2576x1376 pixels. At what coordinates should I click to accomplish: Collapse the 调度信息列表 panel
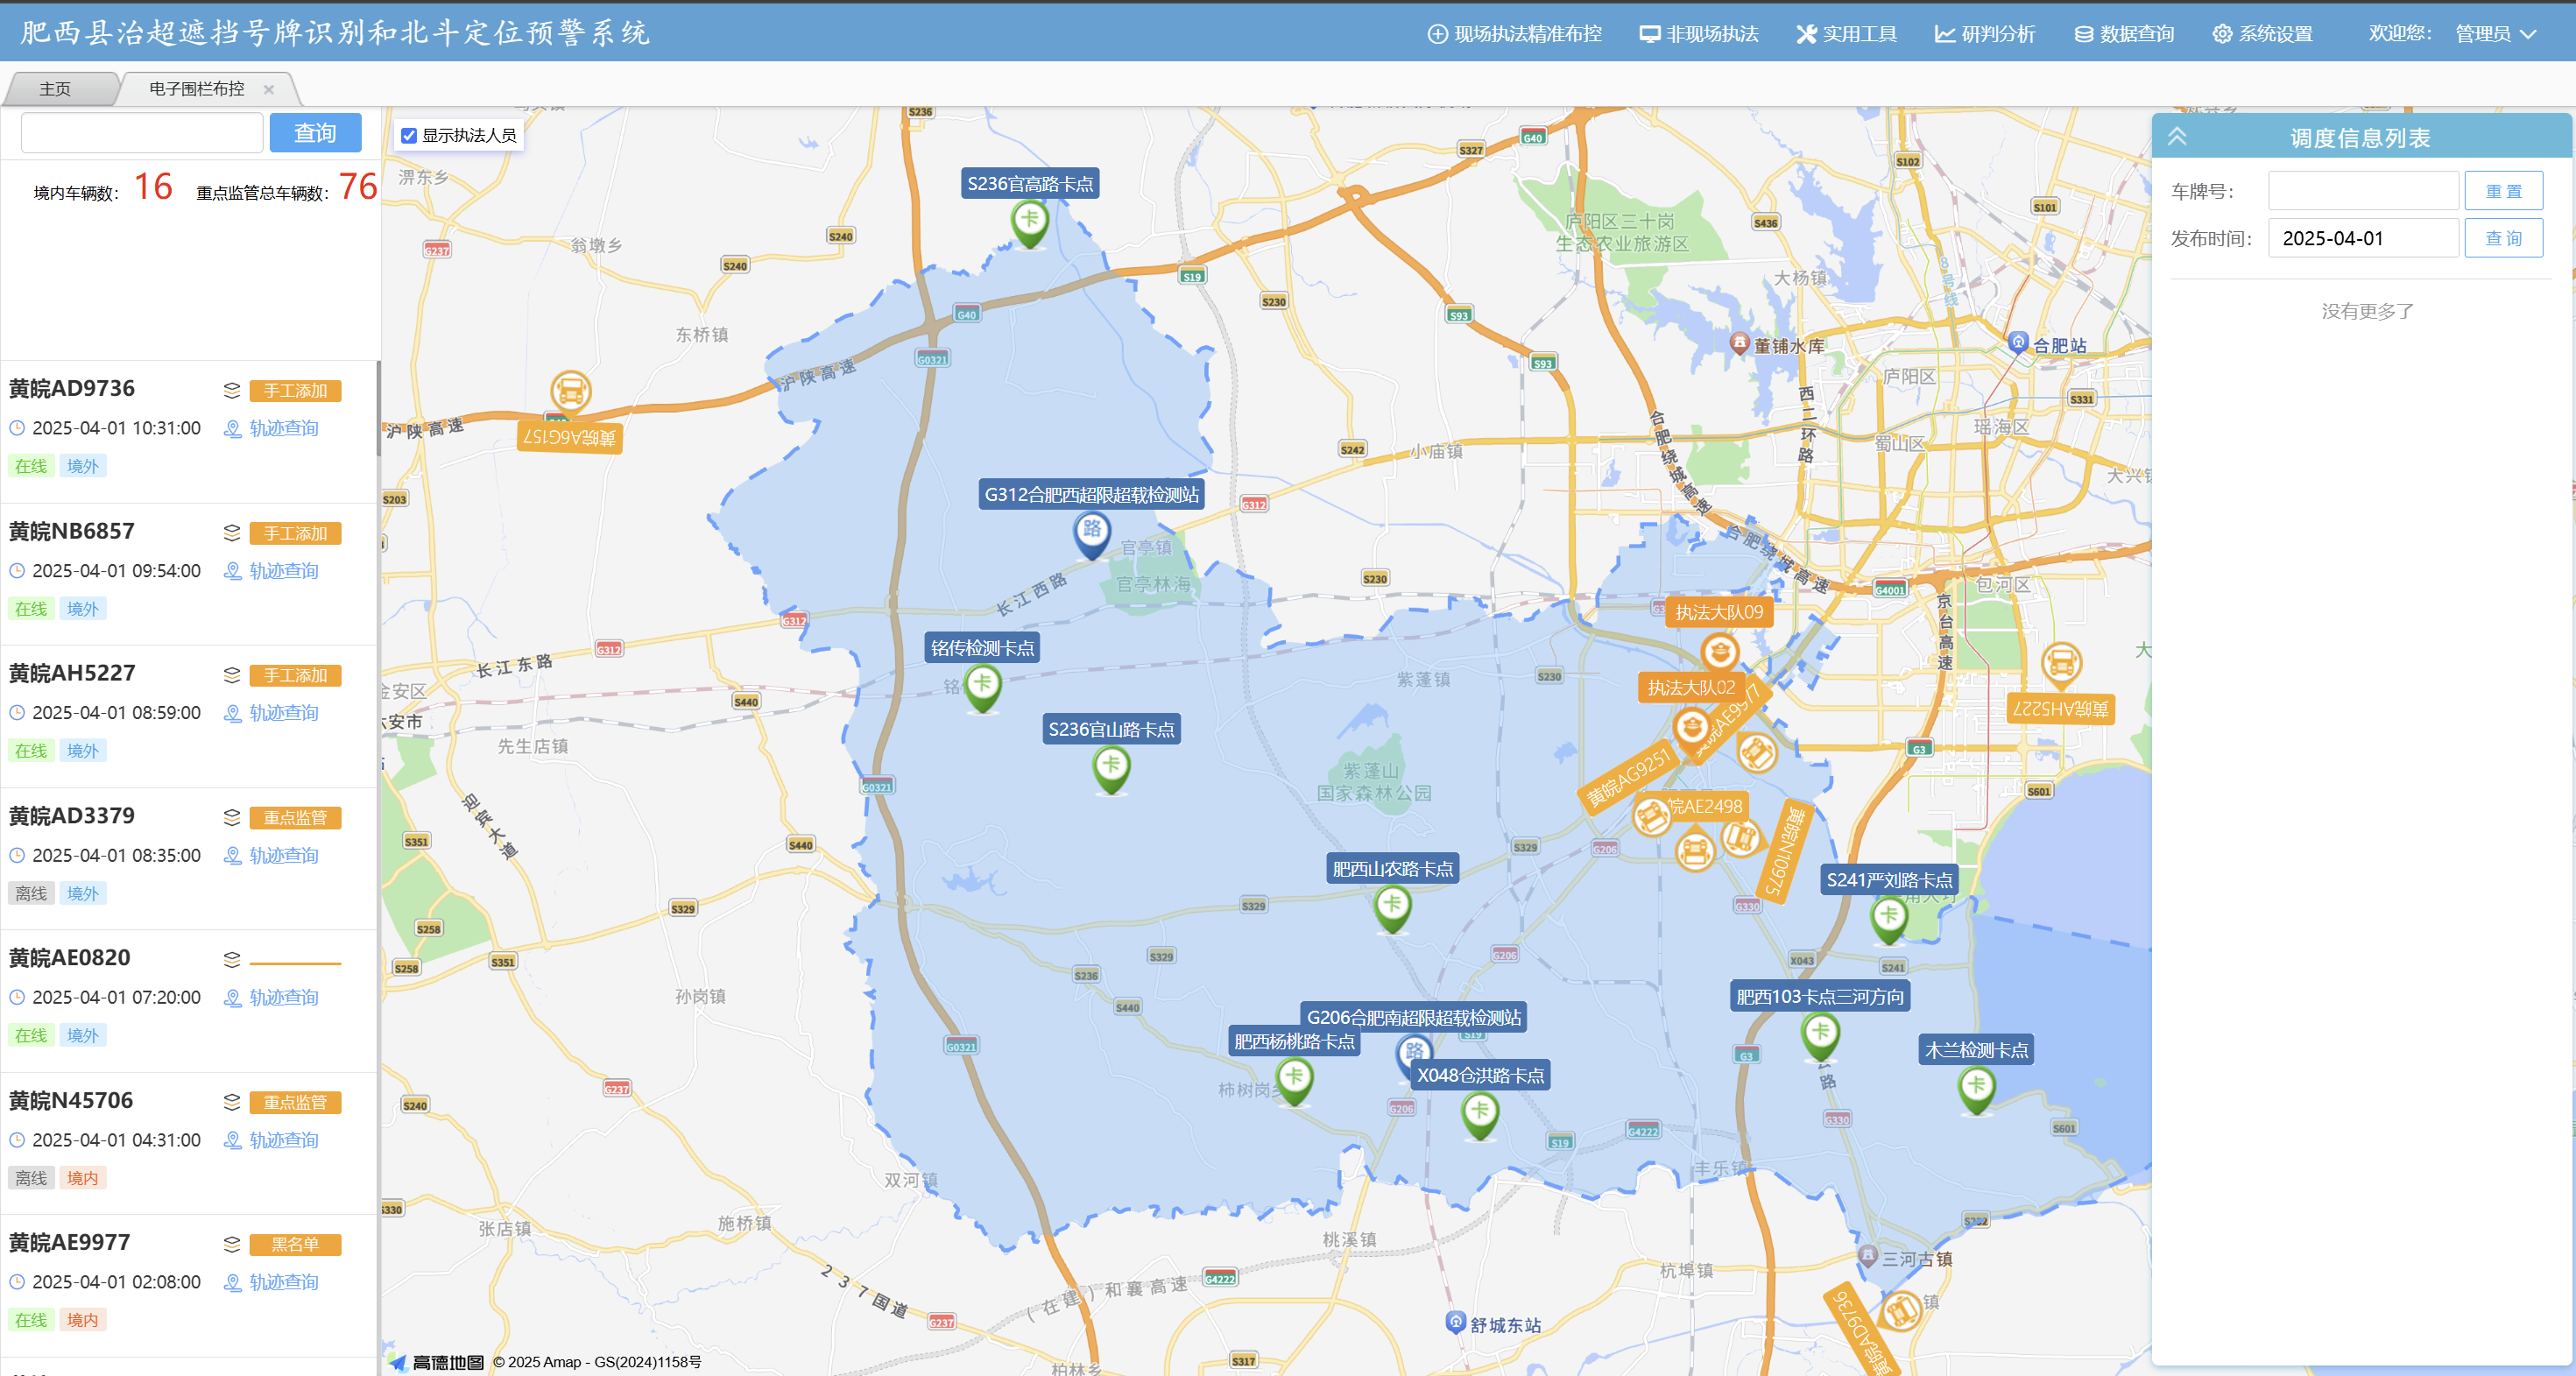pos(2177,137)
